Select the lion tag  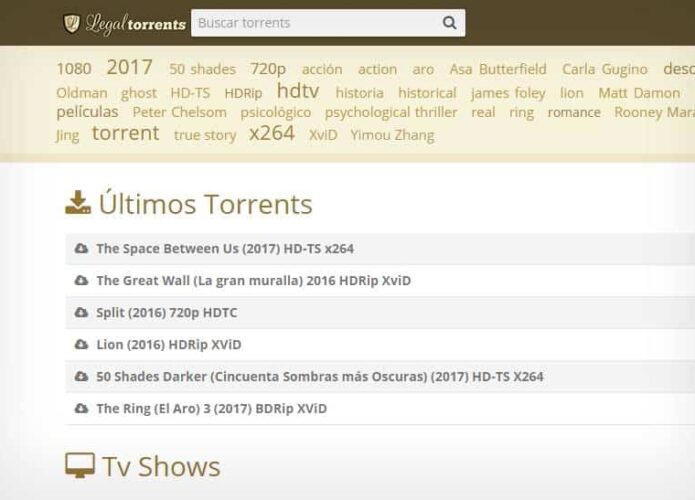pyautogui.click(x=572, y=93)
